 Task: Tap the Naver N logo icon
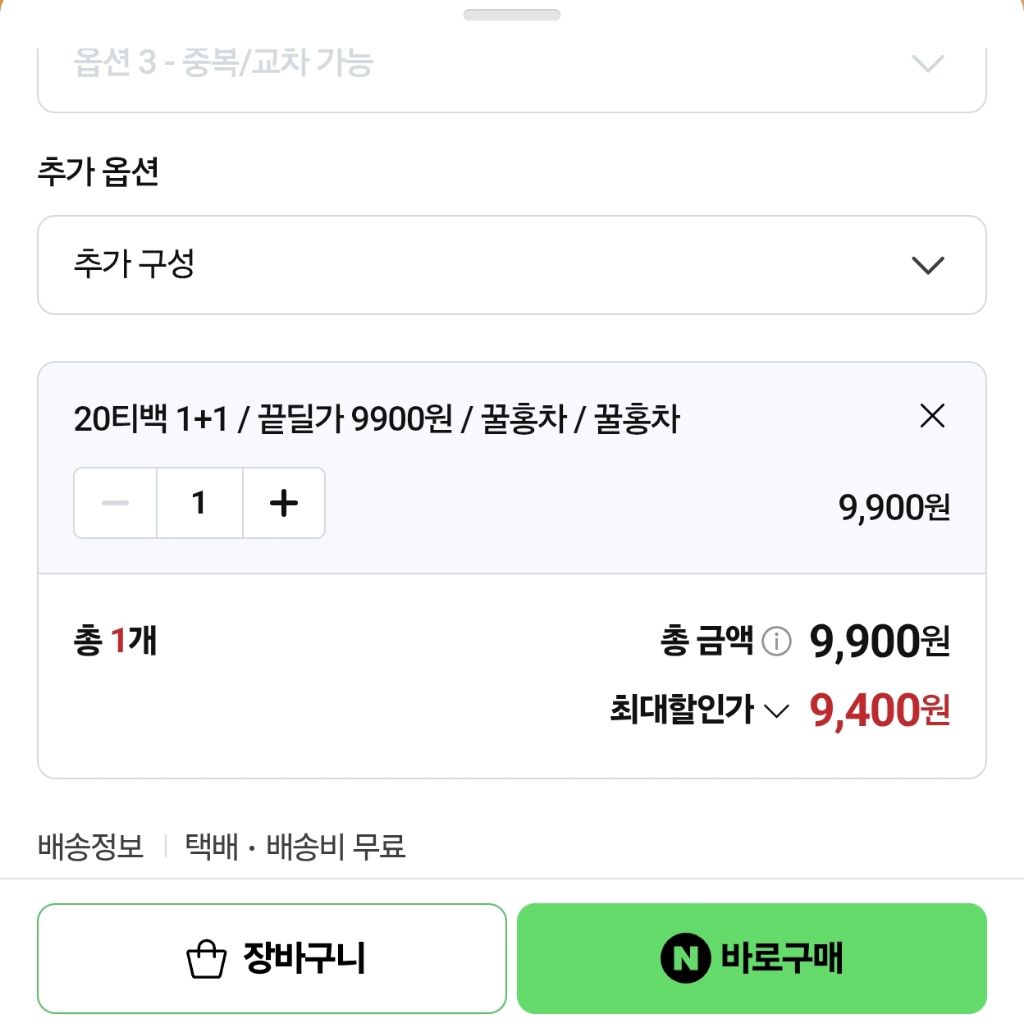pos(685,958)
